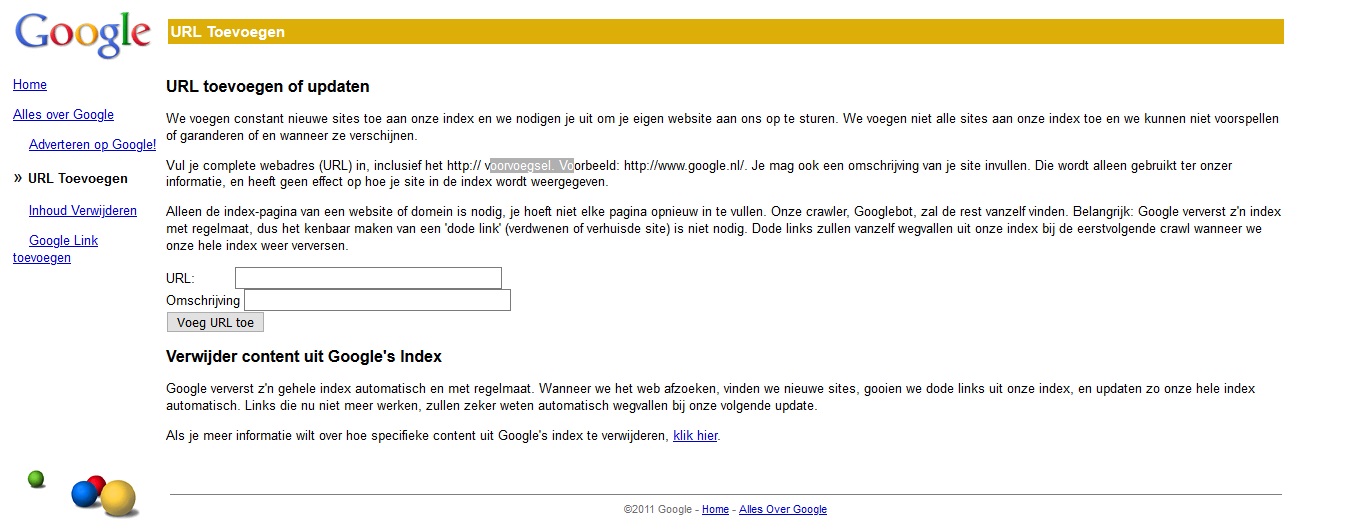Open footer Alles Over Google link
The height and width of the screenshot is (532, 1366).
(783, 510)
